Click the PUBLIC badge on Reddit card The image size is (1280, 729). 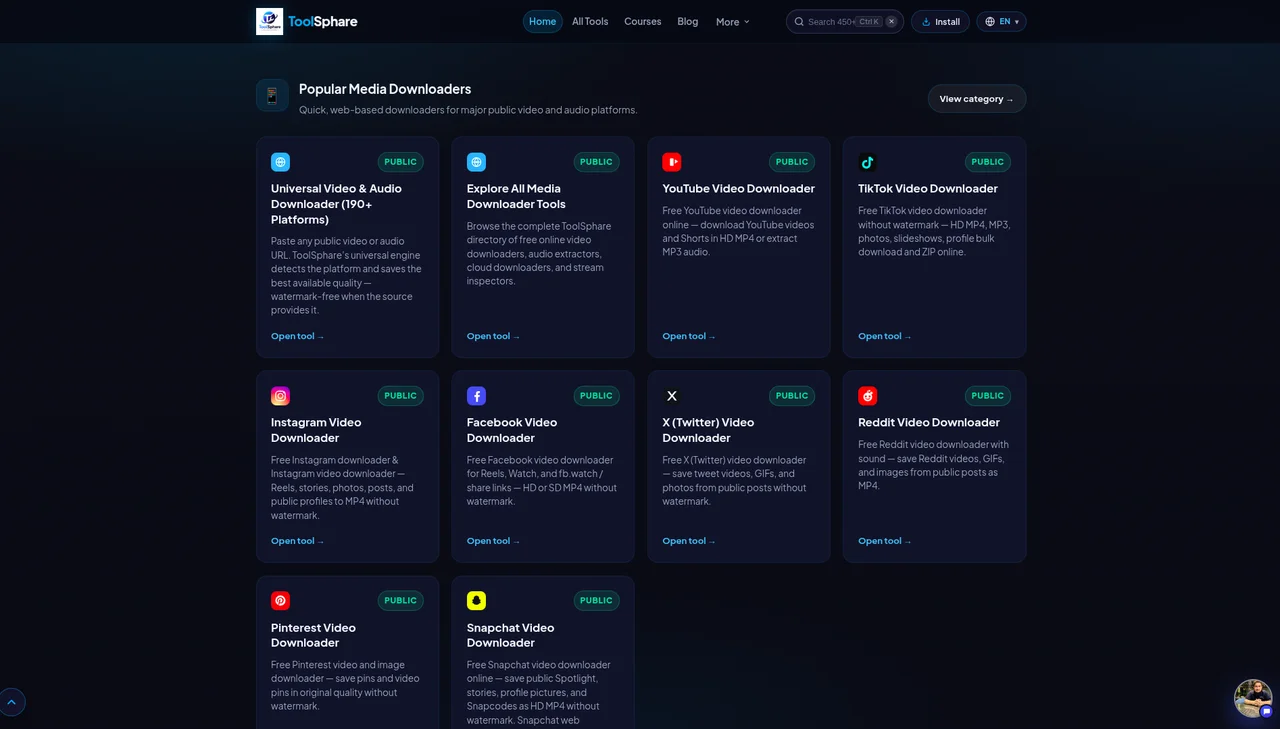[x=988, y=396]
